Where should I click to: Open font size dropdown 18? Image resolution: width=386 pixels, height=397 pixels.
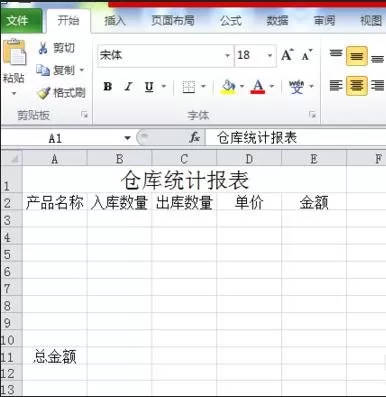(x=270, y=55)
